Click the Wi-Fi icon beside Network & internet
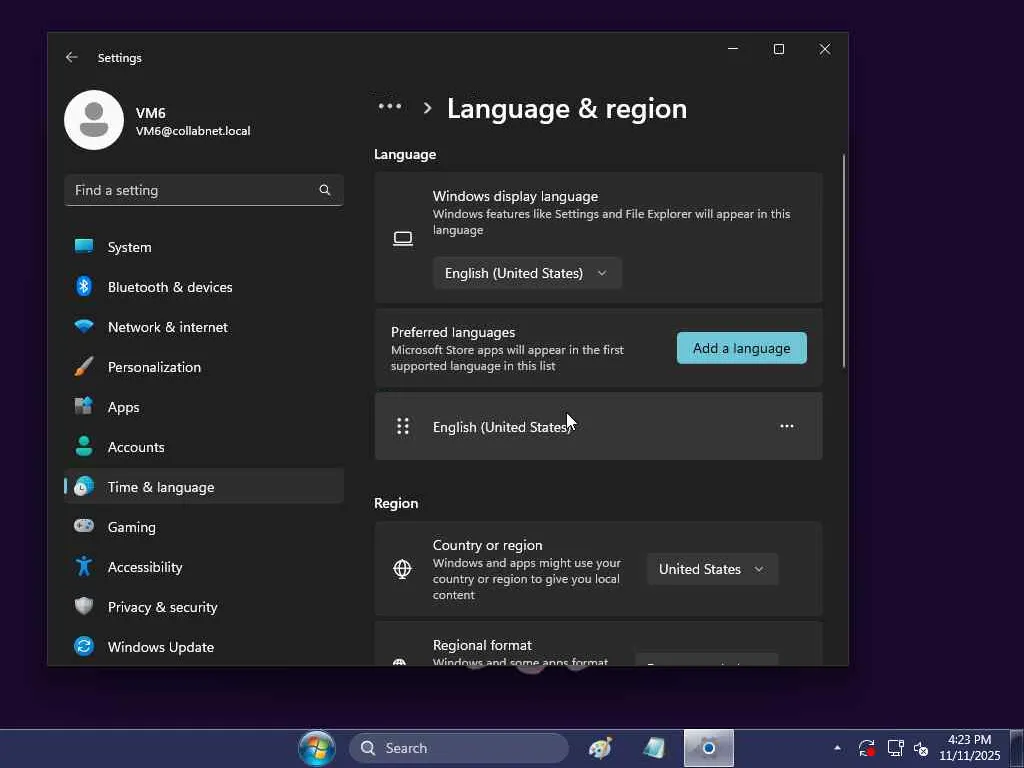Screen dimensions: 1024x768 pyautogui.click(x=84, y=326)
